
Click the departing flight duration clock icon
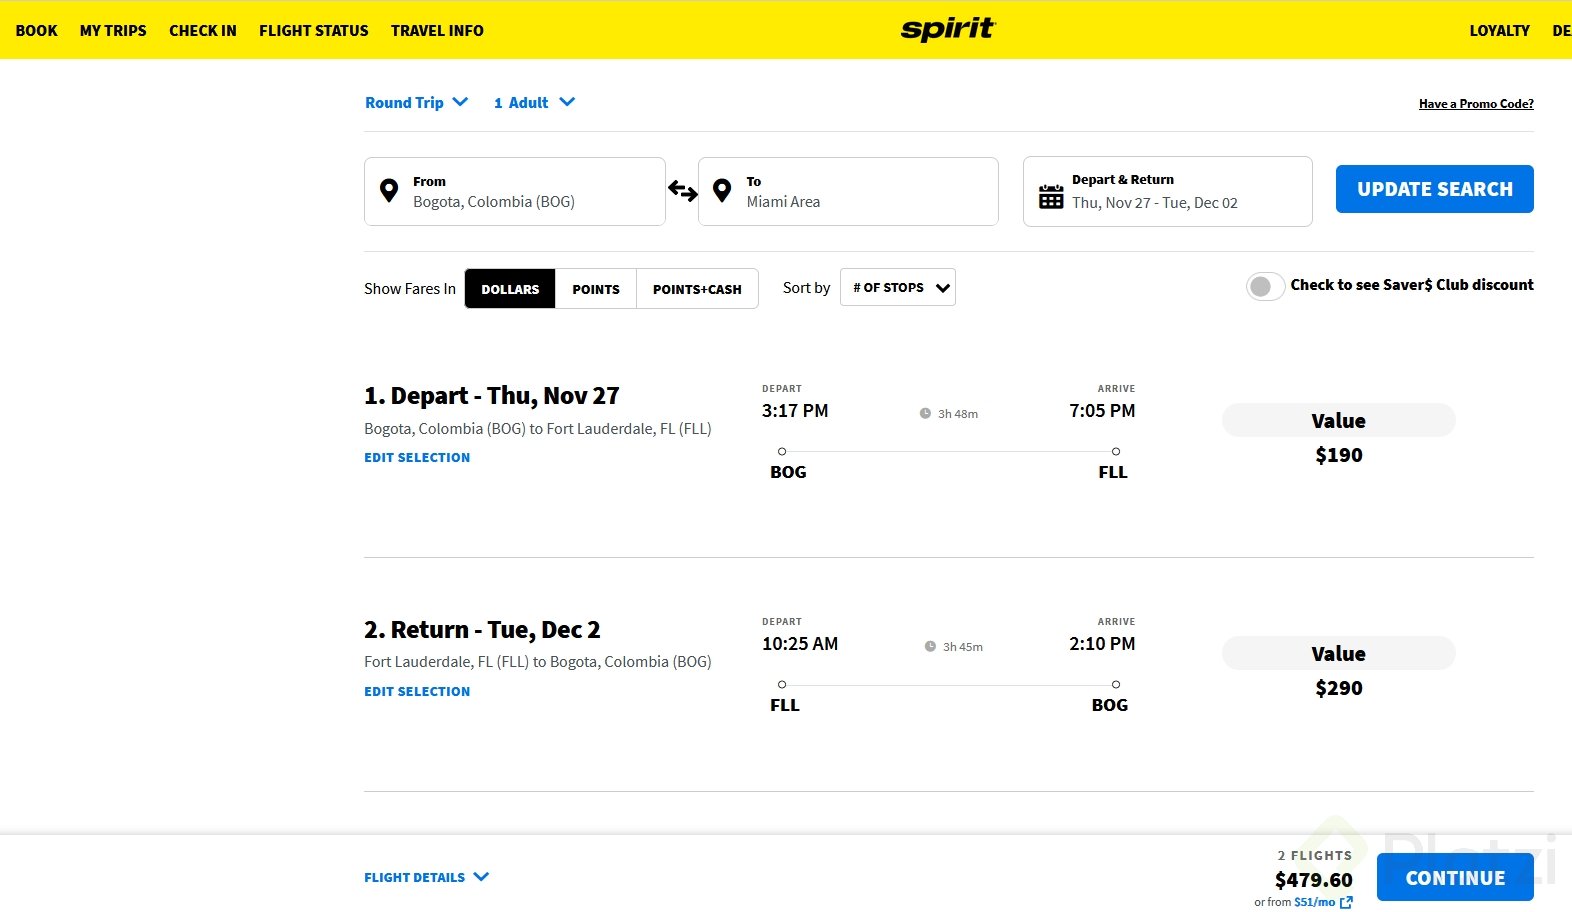pos(925,414)
